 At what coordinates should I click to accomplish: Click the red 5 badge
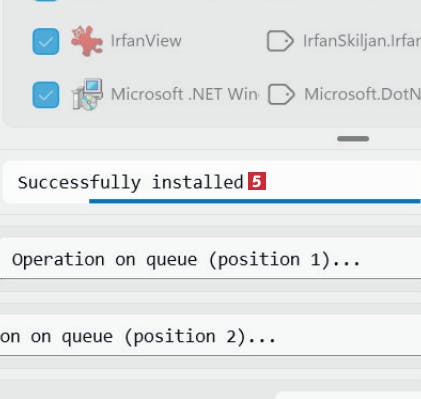(x=257, y=181)
